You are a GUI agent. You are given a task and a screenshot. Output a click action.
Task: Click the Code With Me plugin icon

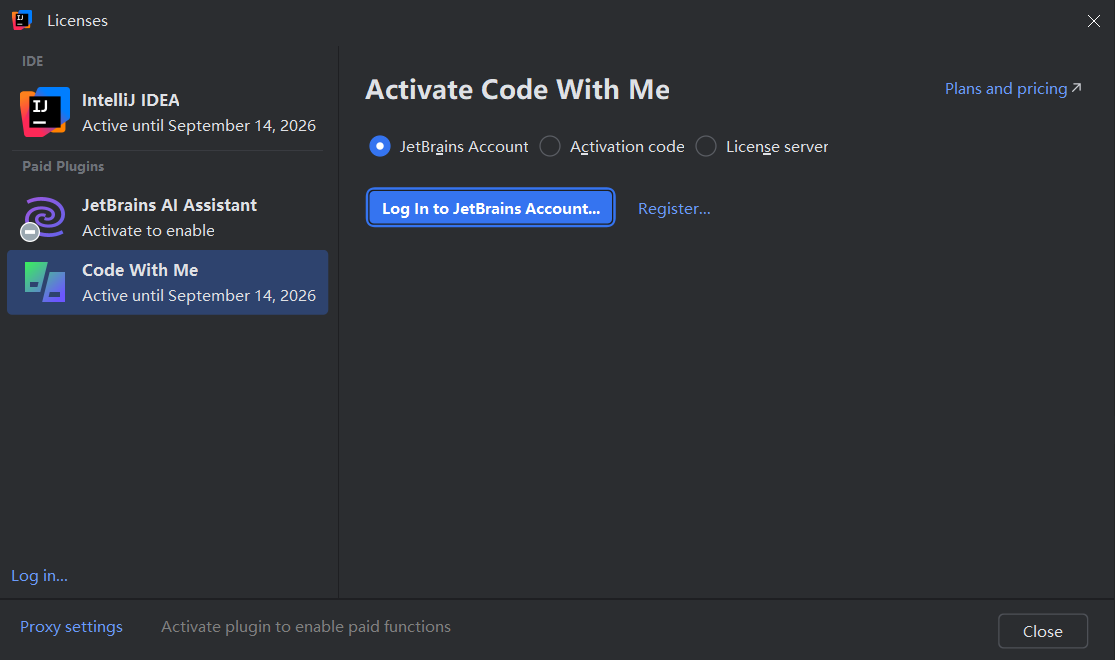[45, 282]
